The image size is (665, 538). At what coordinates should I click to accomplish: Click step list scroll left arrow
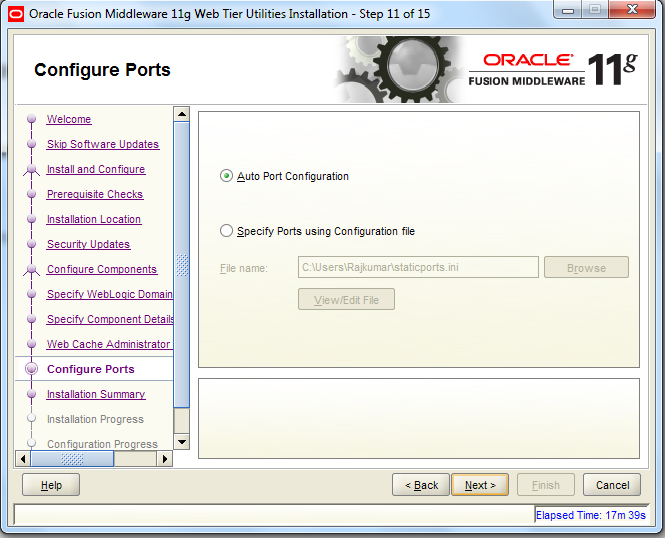pyautogui.click(x=23, y=459)
